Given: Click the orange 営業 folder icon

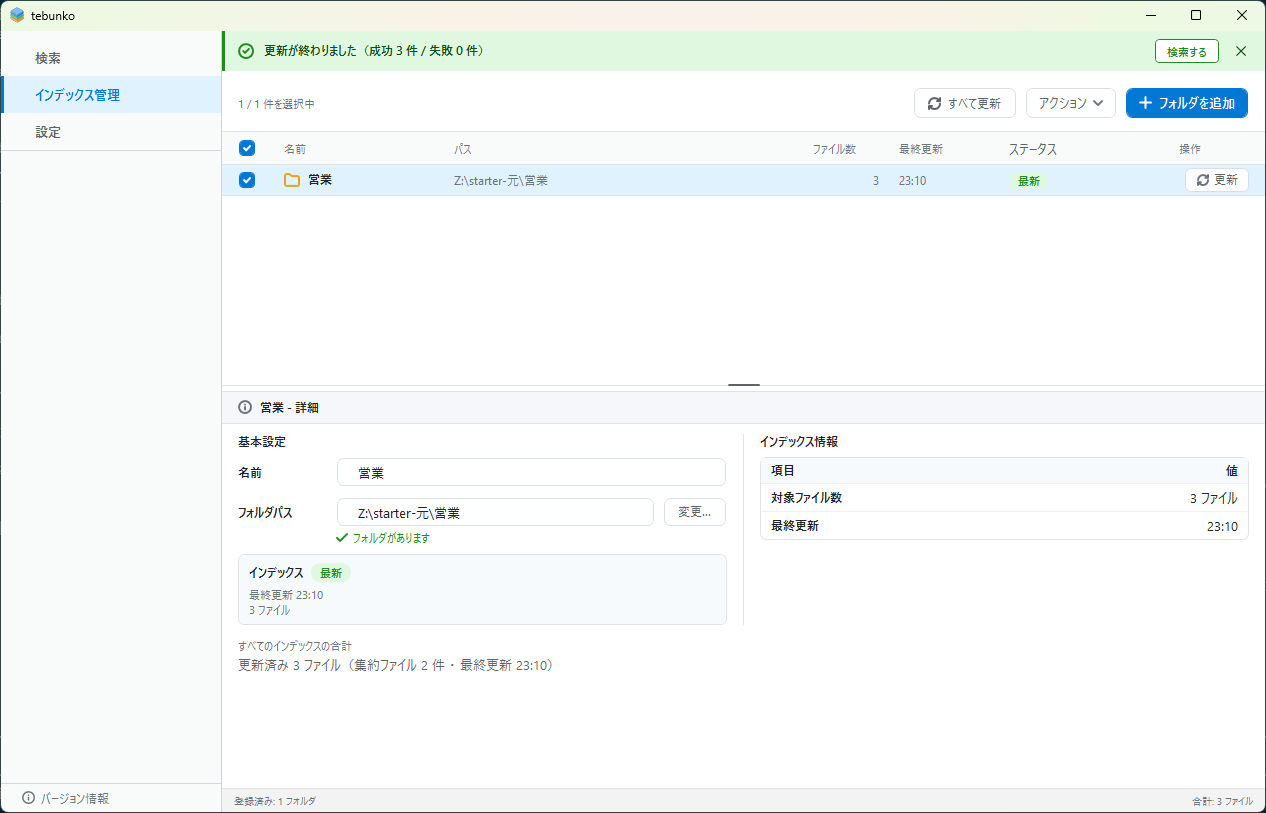Looking at the screenshot, I should click(292, 180).
